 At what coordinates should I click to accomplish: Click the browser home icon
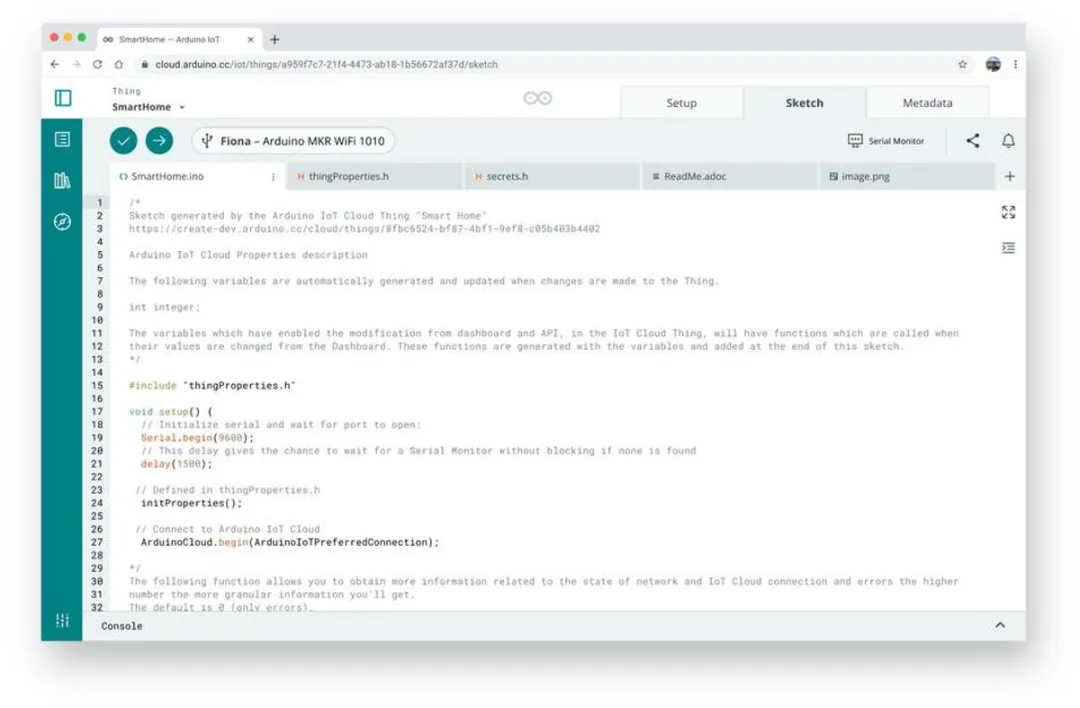pyautogui.click(x=118, y=64)
